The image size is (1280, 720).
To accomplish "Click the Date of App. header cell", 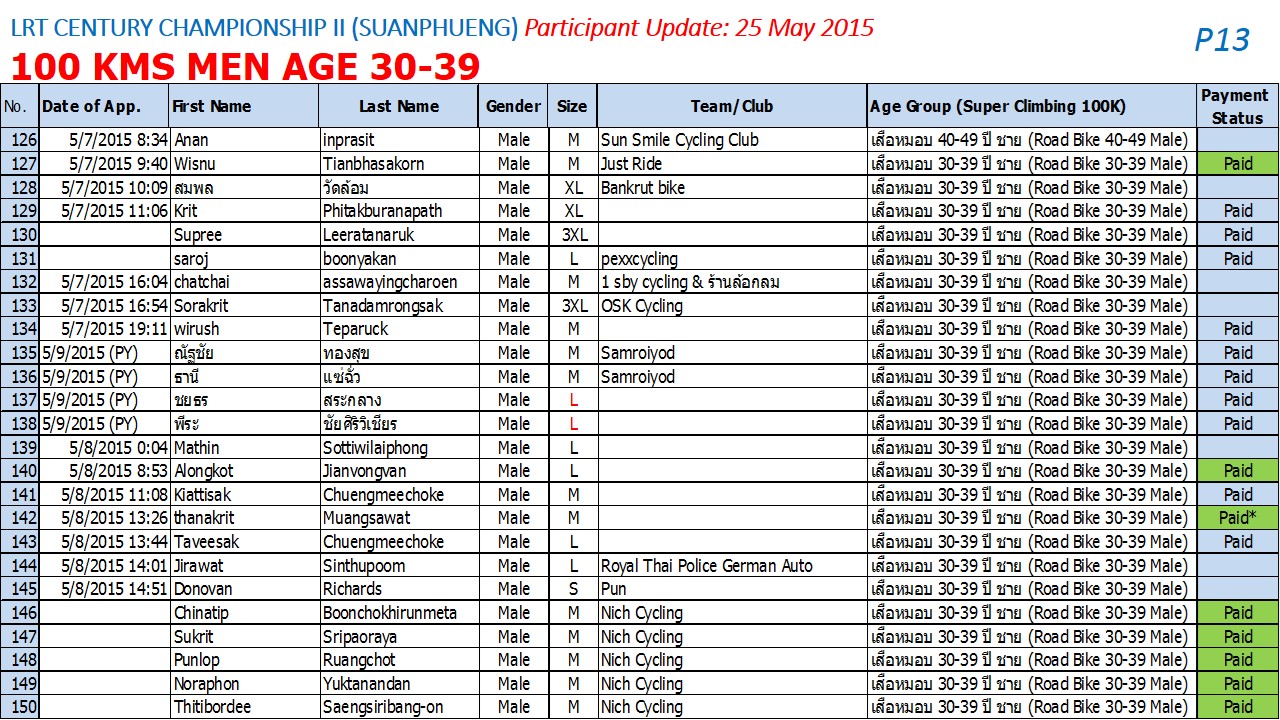I will 104,106.
